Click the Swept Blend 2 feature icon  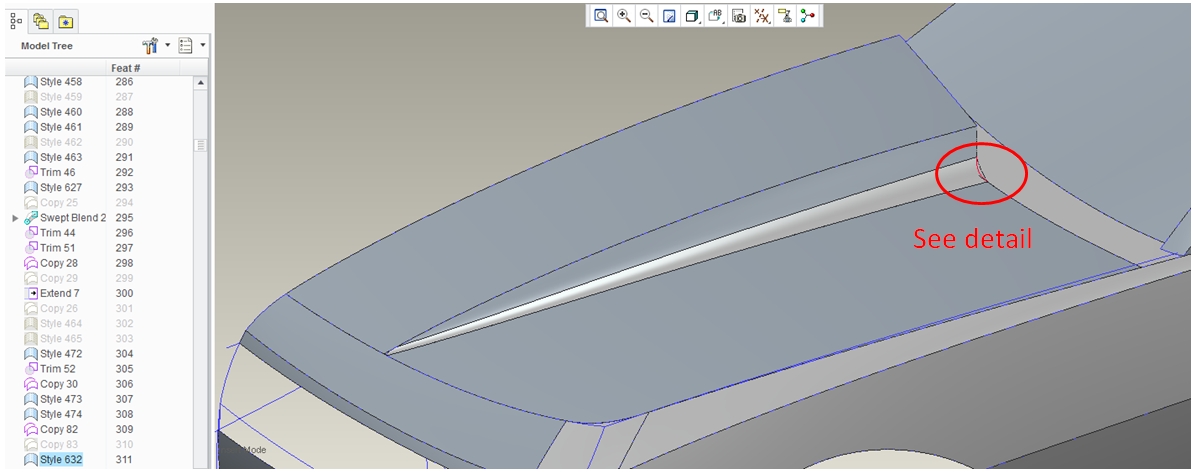point(30,218)
